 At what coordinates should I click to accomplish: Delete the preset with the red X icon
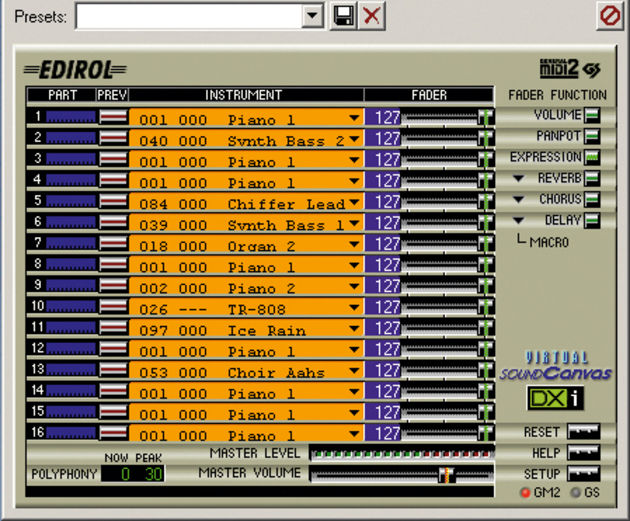tap(372, 16)
